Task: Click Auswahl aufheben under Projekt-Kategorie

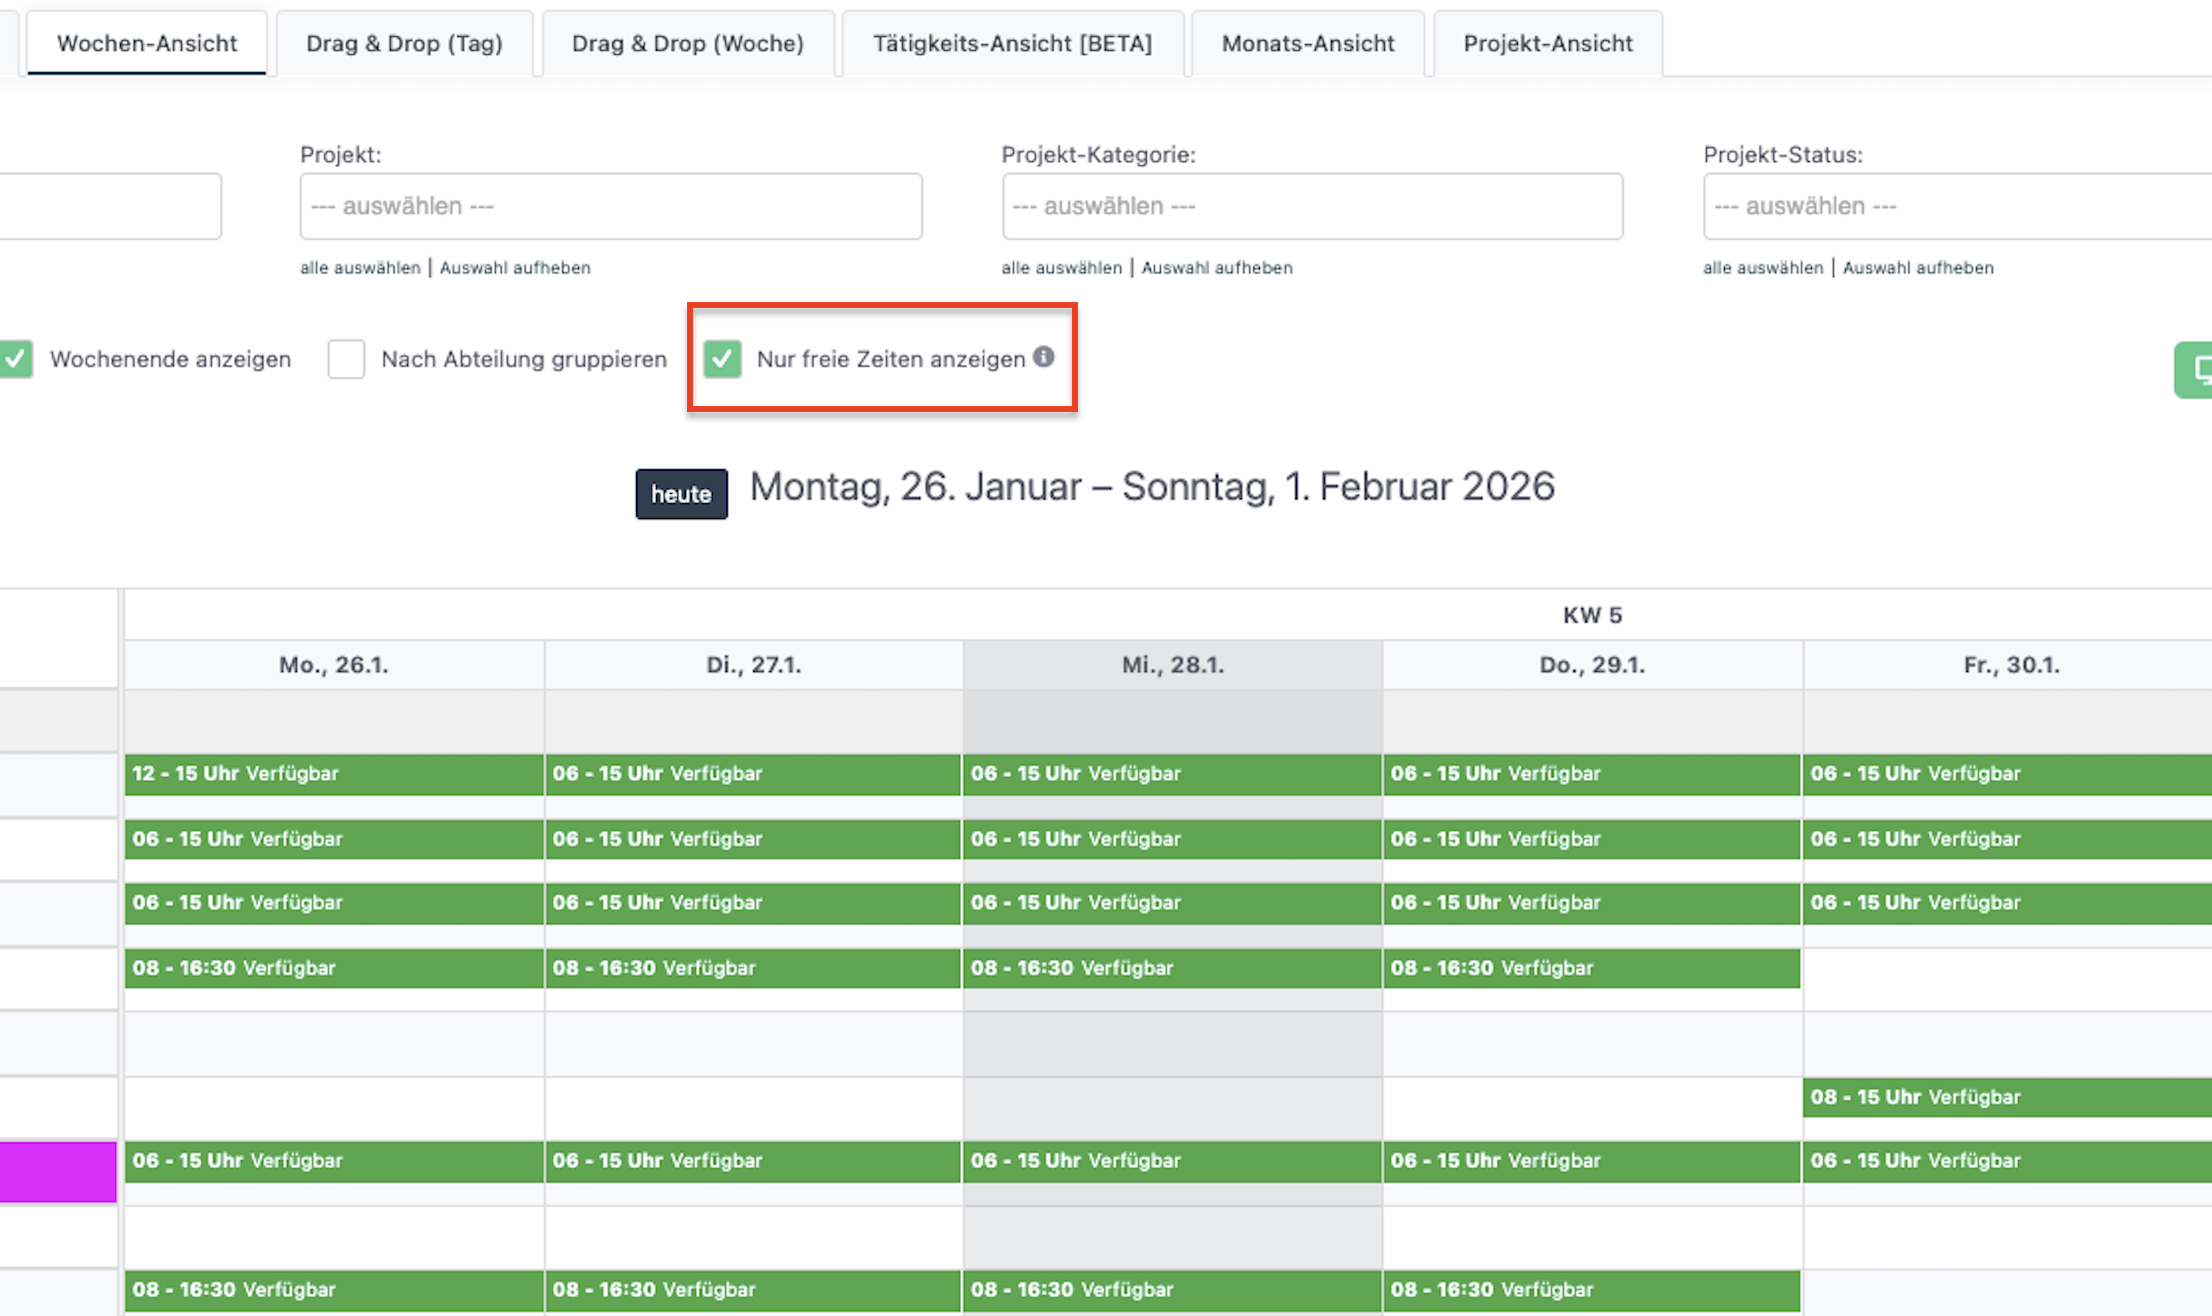Action: (1216, 268)
